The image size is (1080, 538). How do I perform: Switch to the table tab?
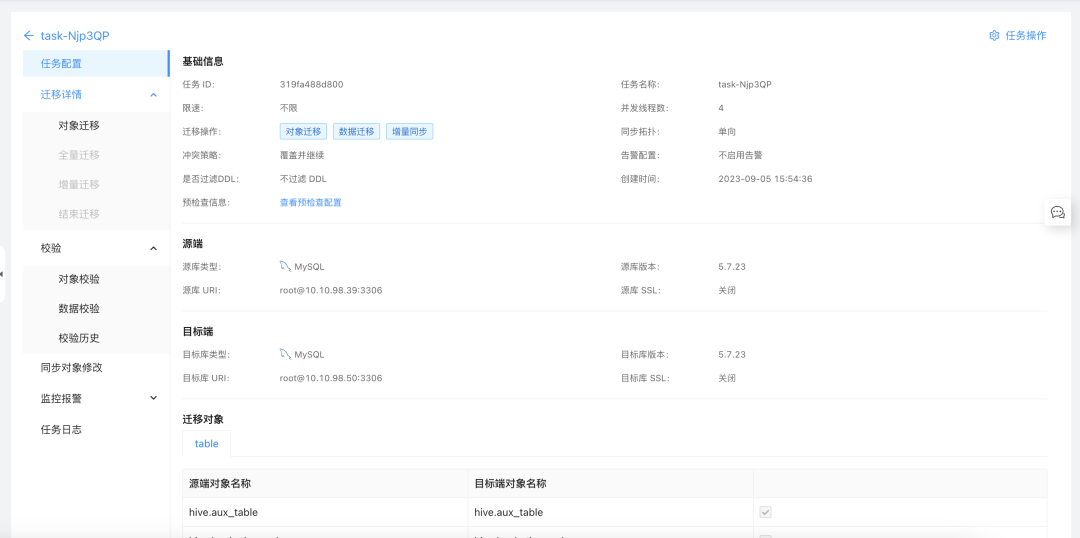coord(207,444)
